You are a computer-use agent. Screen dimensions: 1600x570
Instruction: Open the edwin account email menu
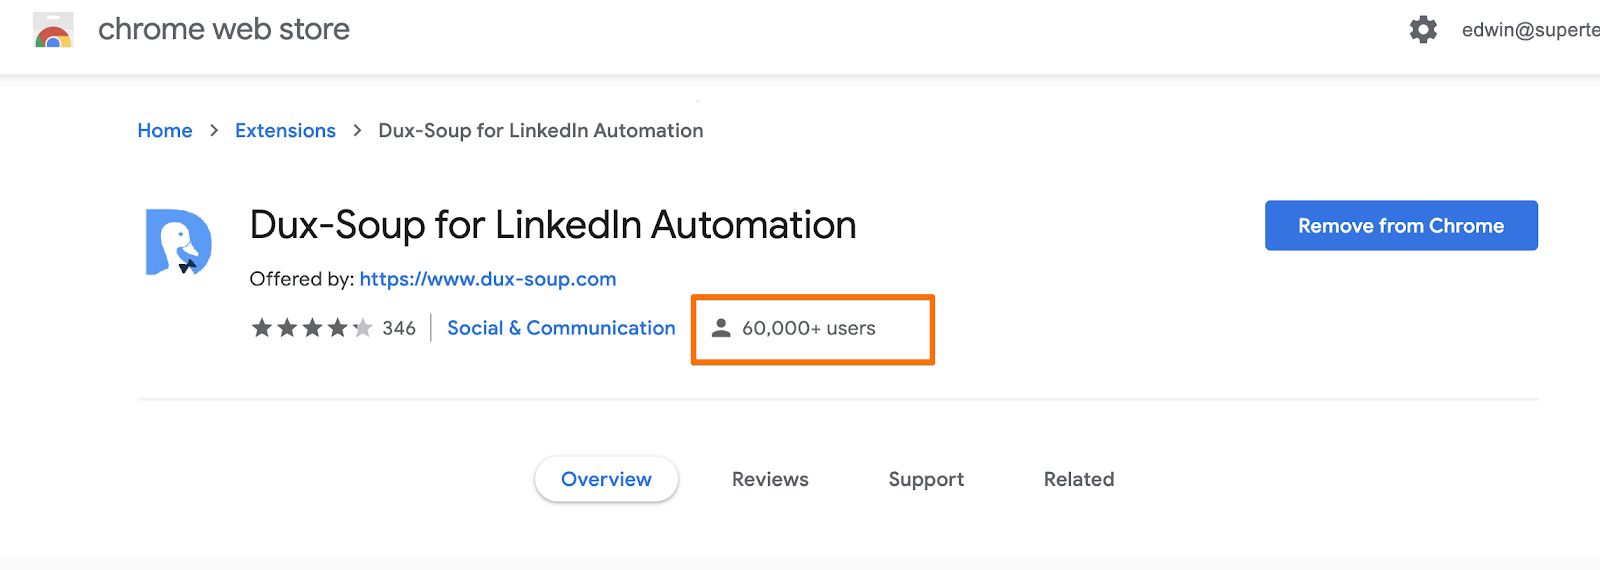pyautogui.click(x=1530, y=30)
